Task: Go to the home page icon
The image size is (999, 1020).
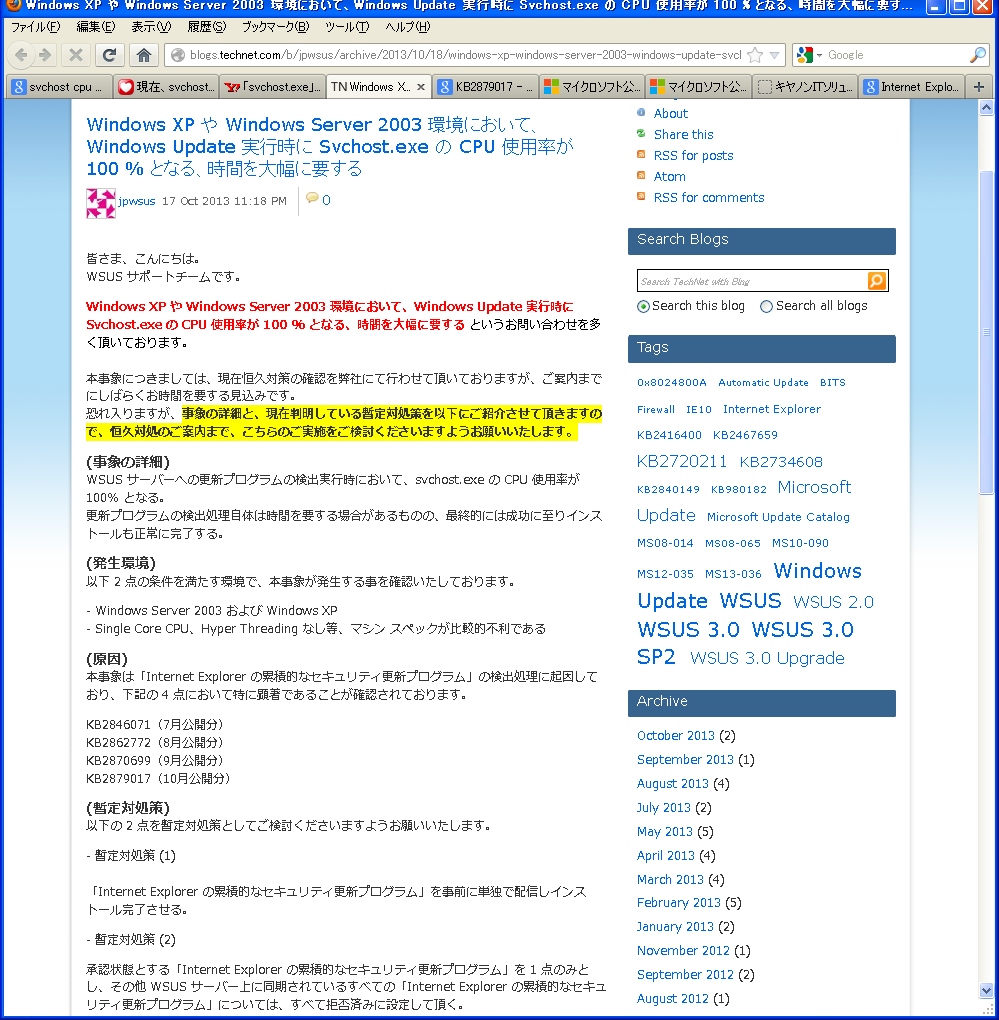Action: [144, 55]
